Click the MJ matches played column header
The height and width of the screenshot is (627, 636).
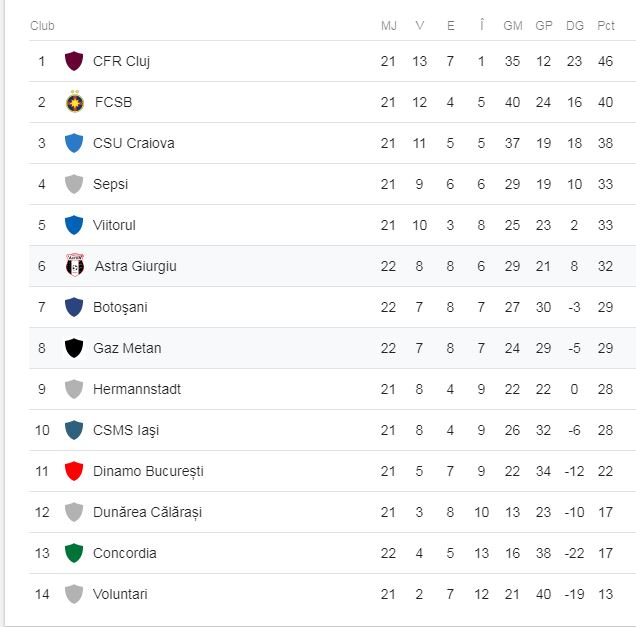point(389,25)
